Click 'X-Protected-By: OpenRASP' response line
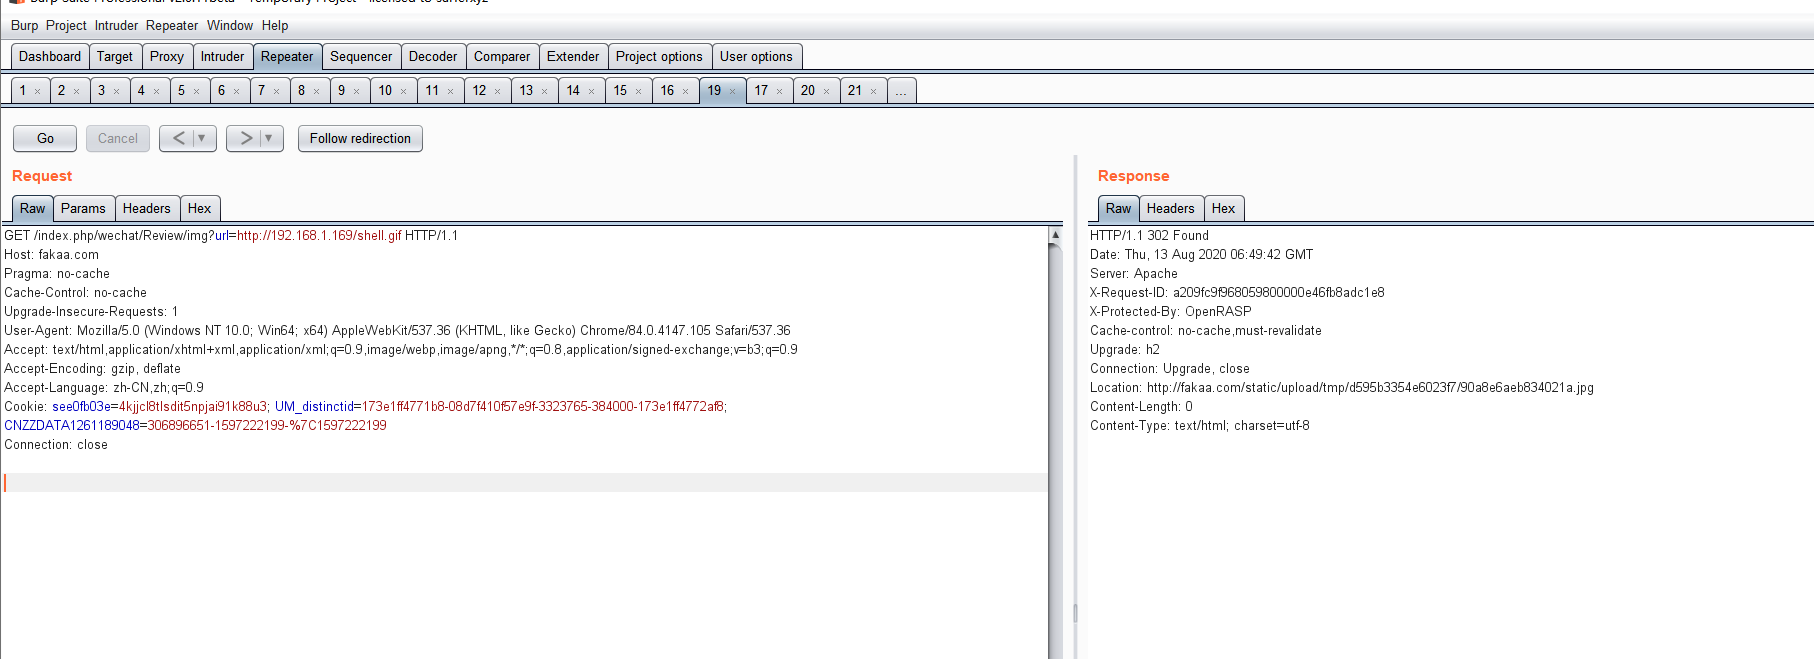 (1171, 312)
